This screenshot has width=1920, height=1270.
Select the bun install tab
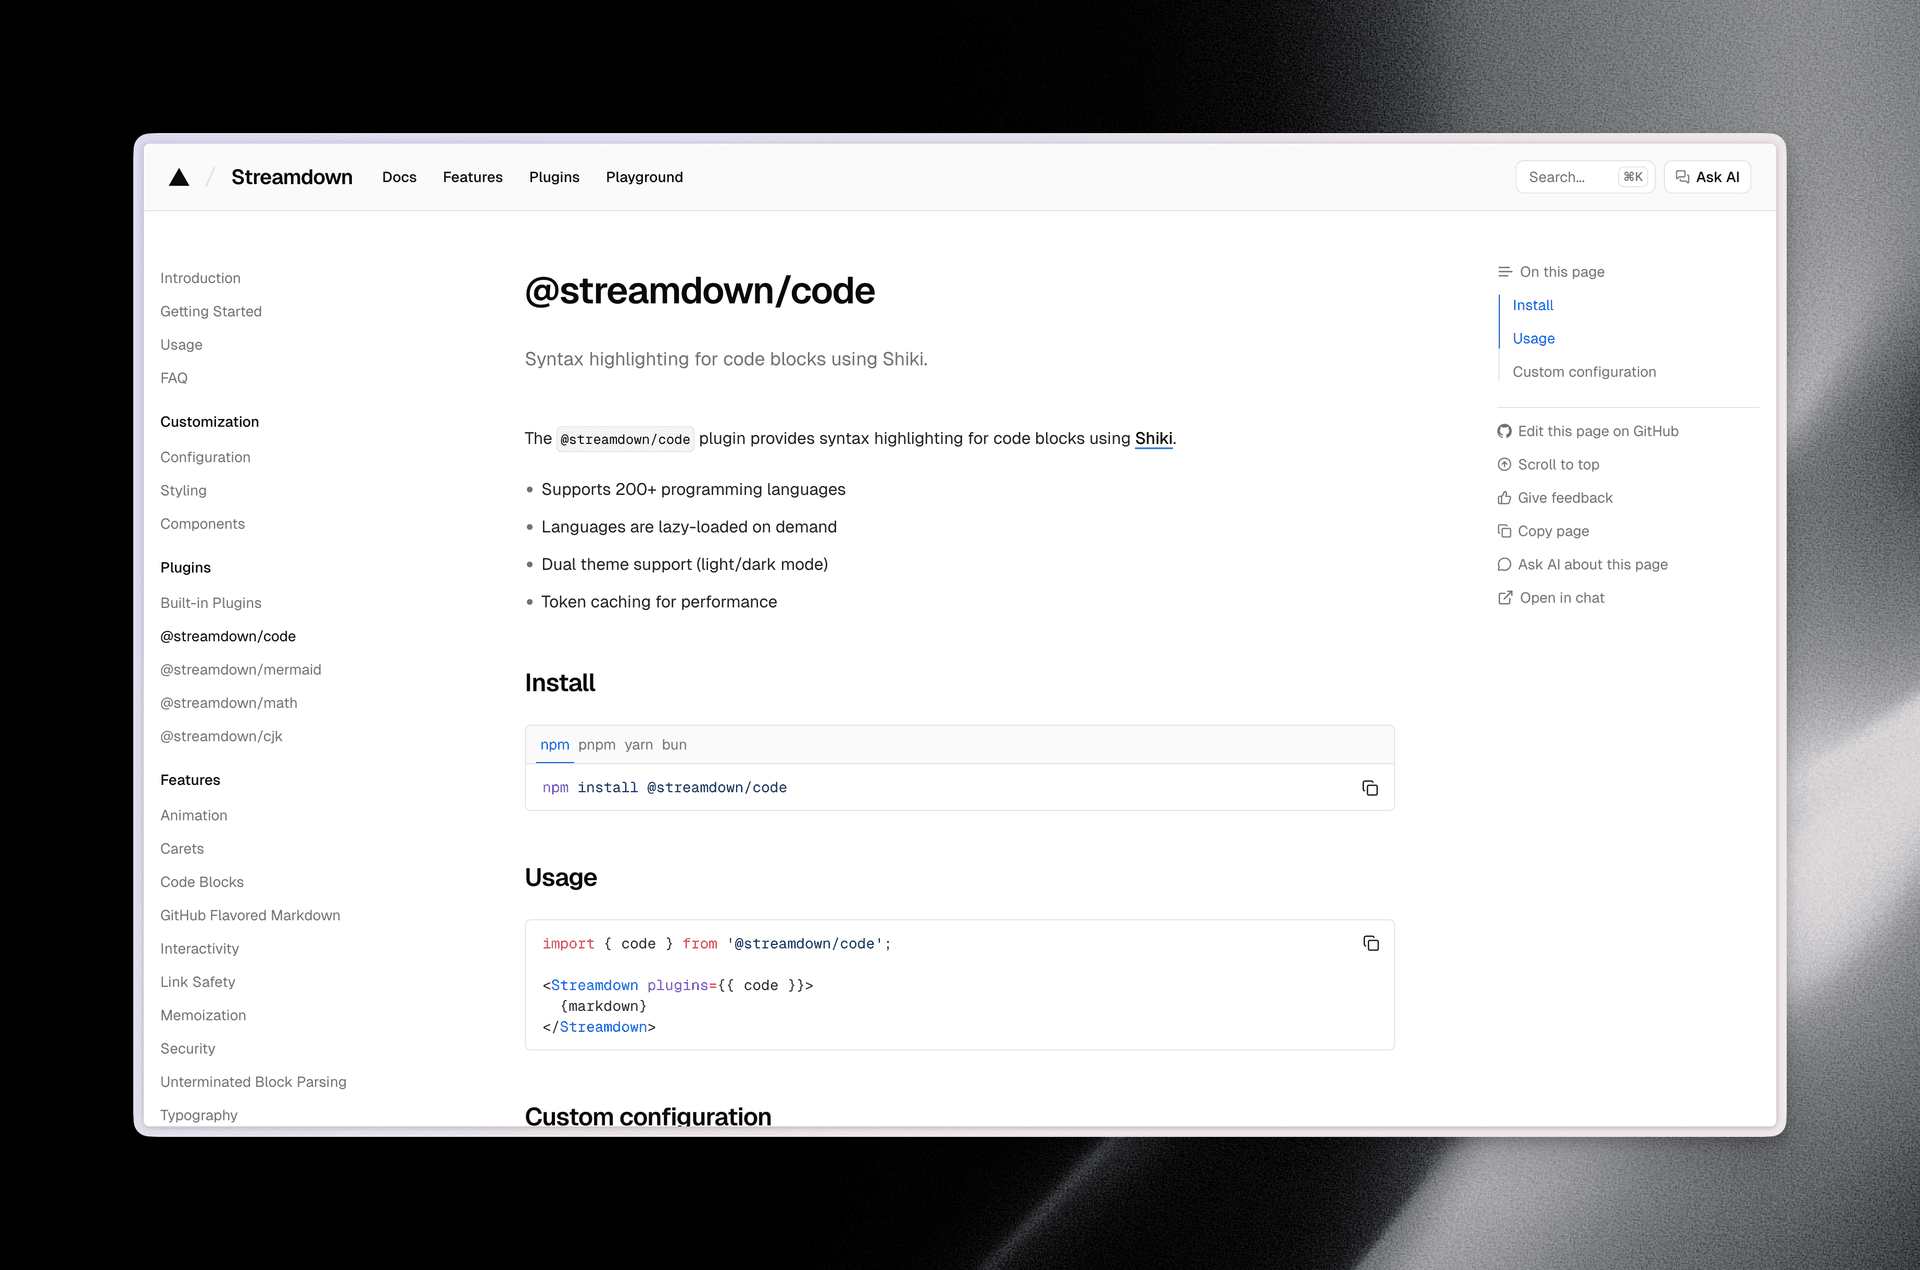coord(674,745)
